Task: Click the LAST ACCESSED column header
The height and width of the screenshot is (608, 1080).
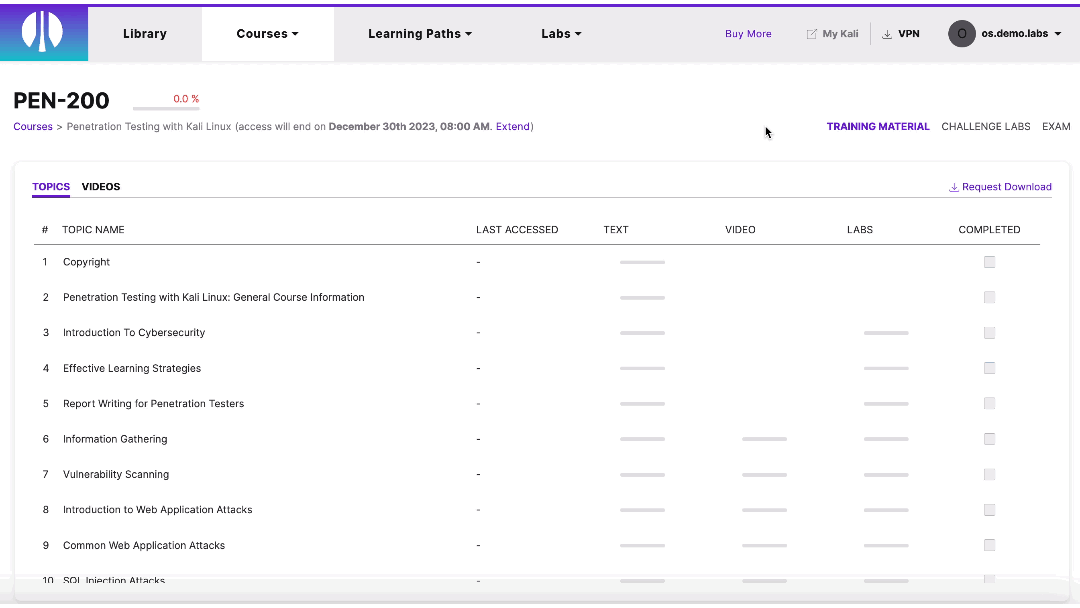Action: click(x=517, y=230)
